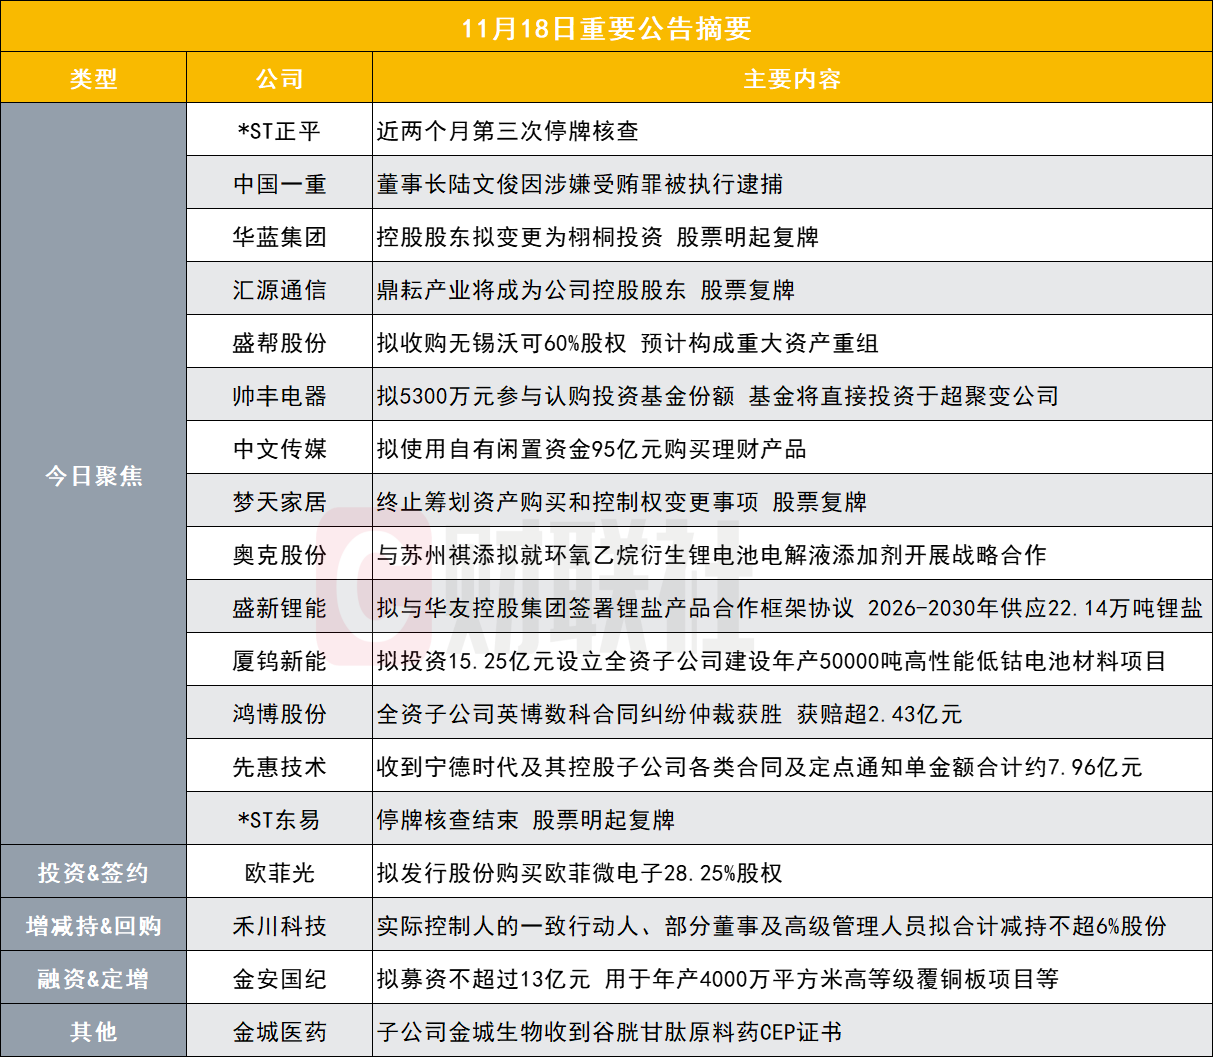Image resolution: width=1213 pixels, height=1057 pixels.
Task: Click text about 减持不超6%股份
Action: coord(772,926)
